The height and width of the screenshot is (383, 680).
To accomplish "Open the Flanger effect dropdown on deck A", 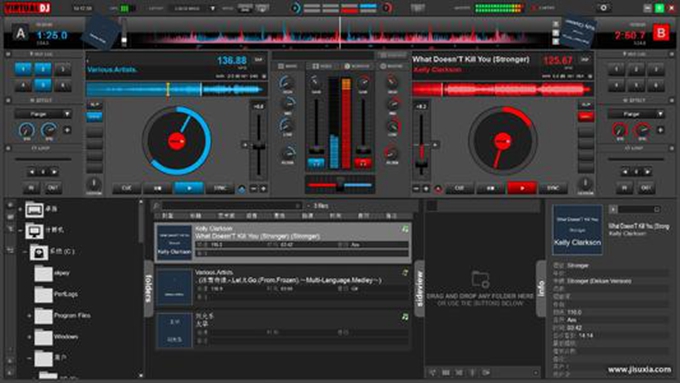I will [43, 114].
